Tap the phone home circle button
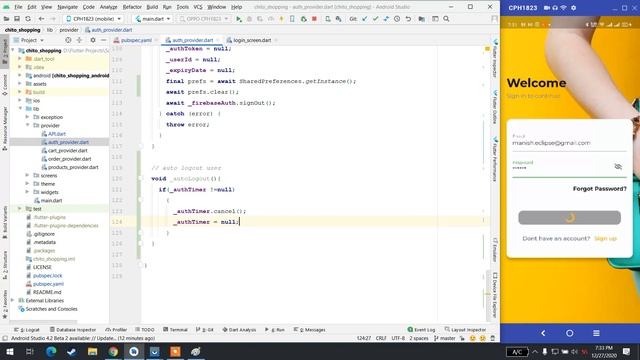Screen dimensions: 640x360 click(570, 333)
